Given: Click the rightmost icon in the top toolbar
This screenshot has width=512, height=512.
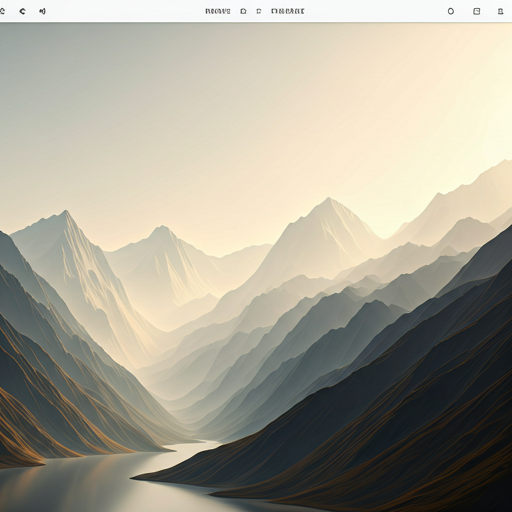Looking at the screenshot, I should pos(500,11).
